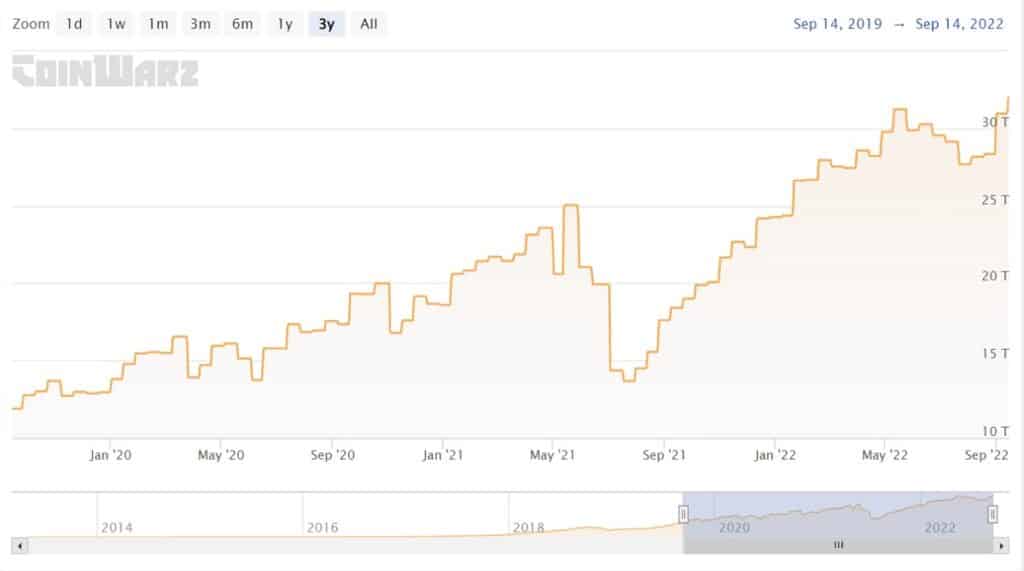The width and height of the screenshot is (1024, 571).
Task: Click the horizontal scrollbar thumb grip
Action: coord(838,545)
